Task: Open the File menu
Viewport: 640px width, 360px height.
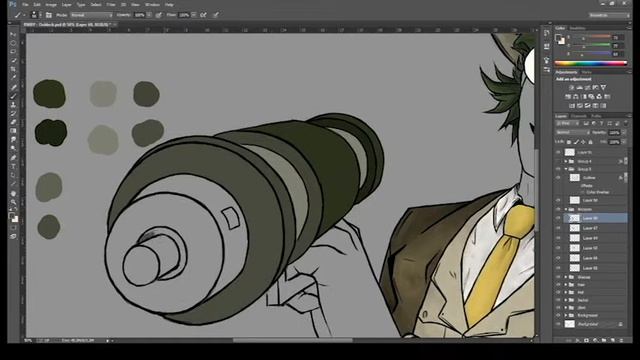Action: (25, 4)
